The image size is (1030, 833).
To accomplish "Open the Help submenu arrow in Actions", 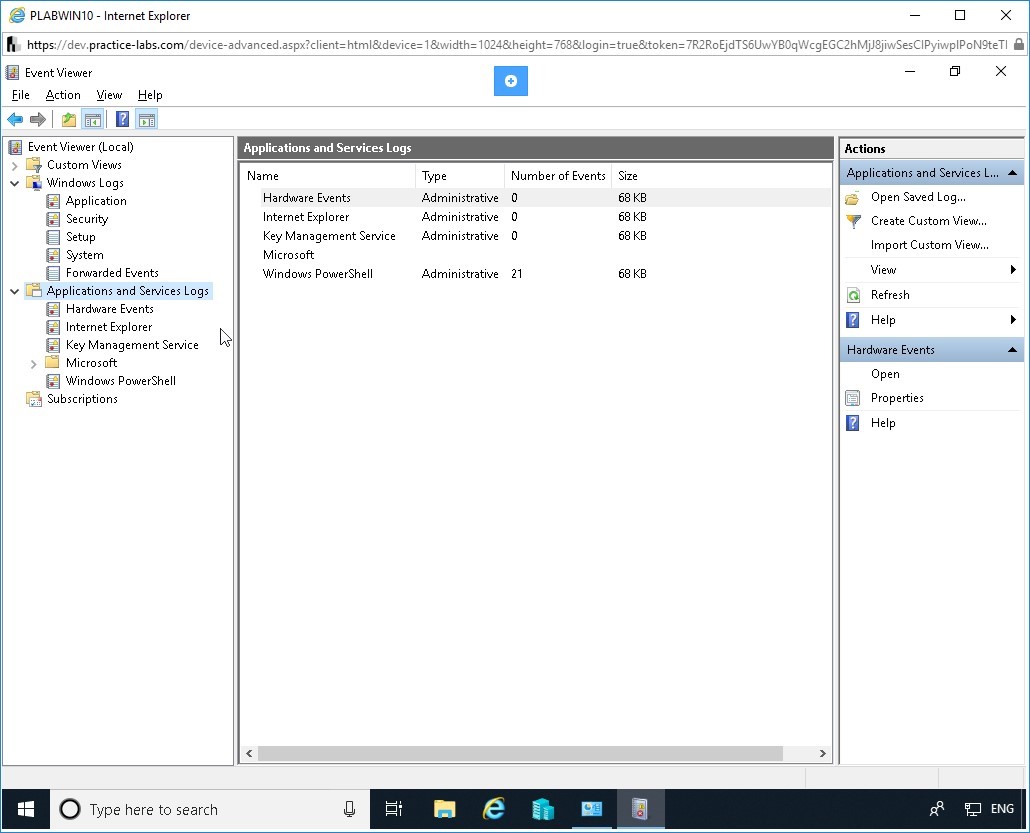I will [x=1013, y=320].
